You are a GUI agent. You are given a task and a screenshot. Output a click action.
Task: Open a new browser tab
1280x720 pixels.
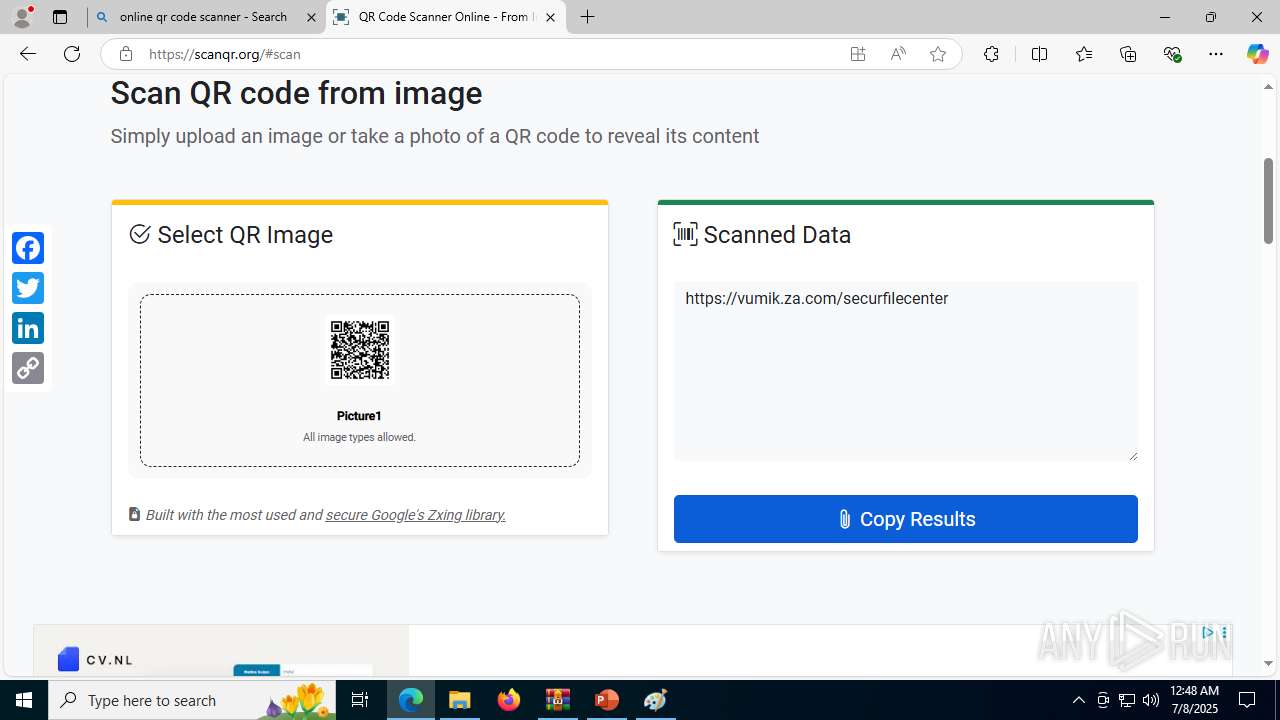coord(588,17)
